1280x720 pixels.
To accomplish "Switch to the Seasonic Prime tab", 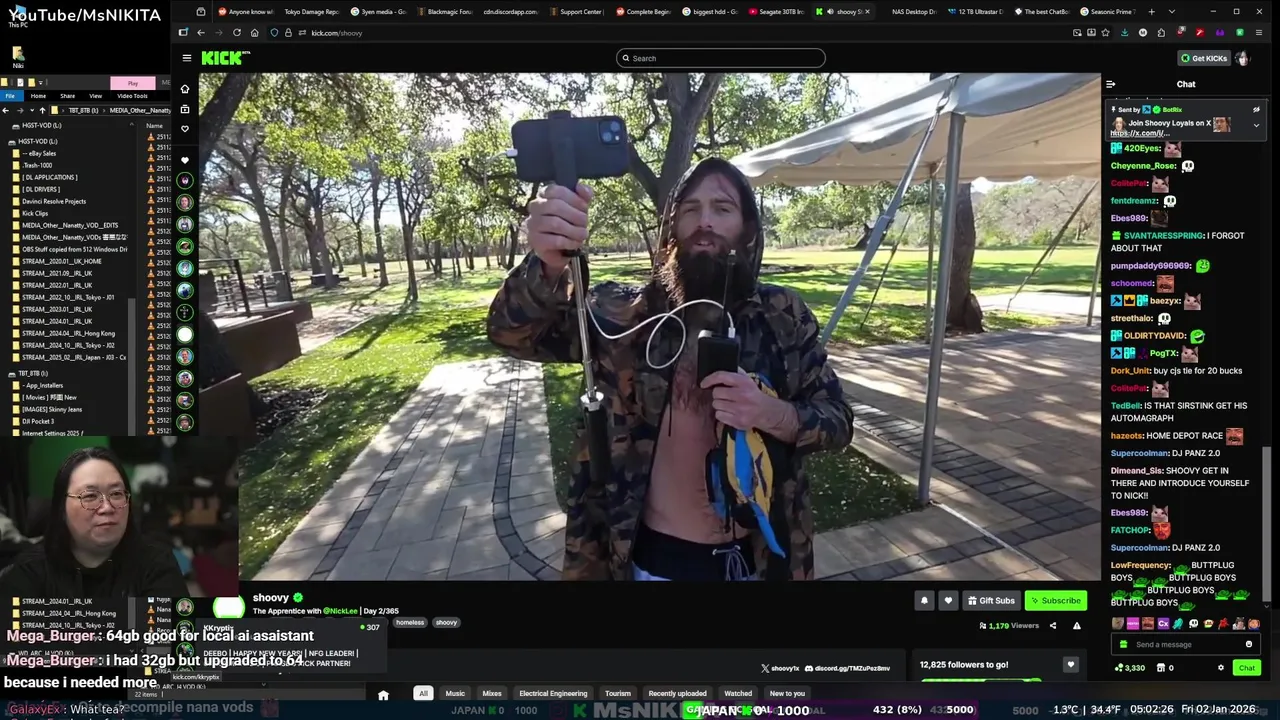I will tap(1107, 12).
